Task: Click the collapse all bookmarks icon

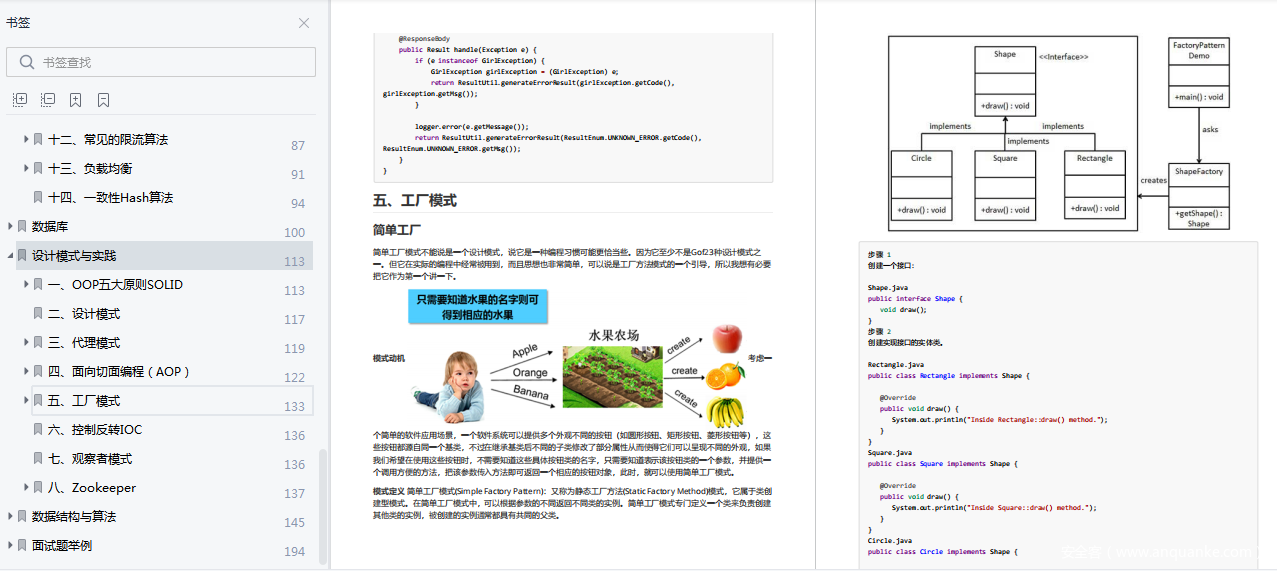Action: 48,100
